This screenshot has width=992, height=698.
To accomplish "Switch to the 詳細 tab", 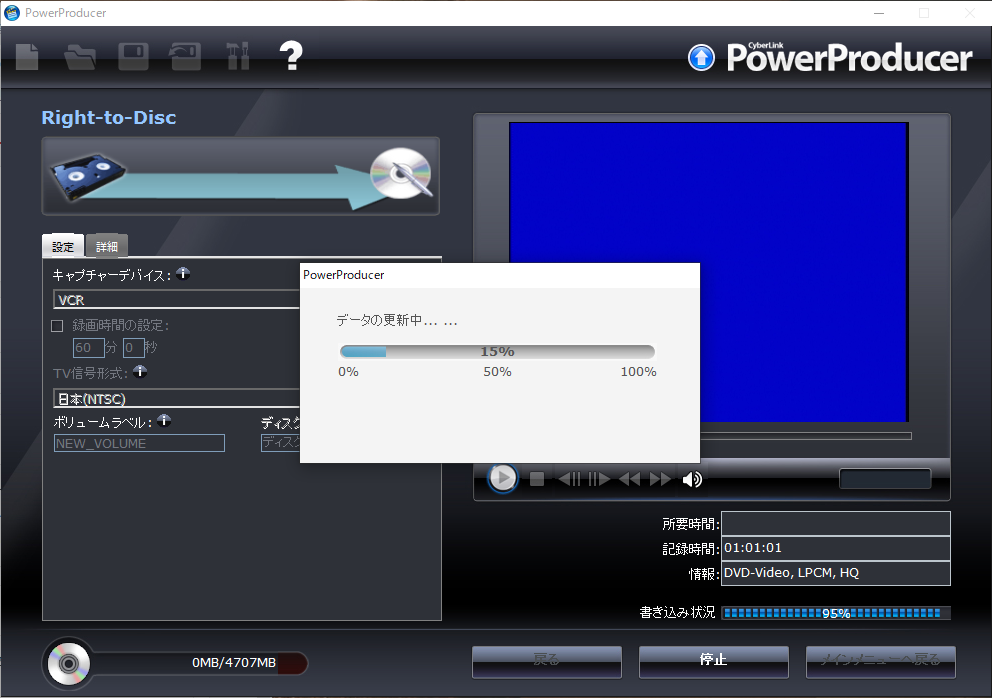I will tap(107, 246).
